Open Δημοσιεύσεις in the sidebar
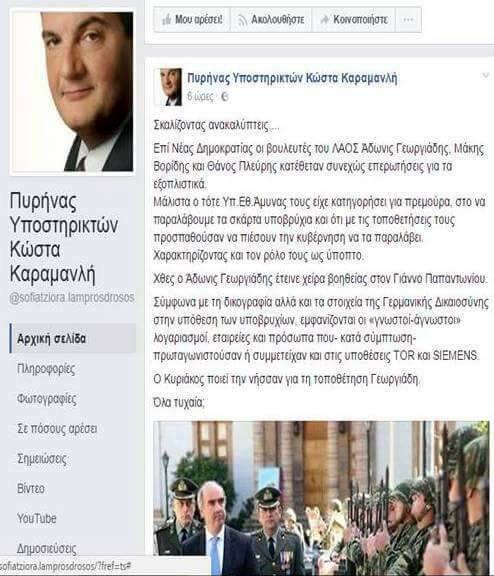The width and height of the screenshot is (494, 576). click(x=47, y=548)
